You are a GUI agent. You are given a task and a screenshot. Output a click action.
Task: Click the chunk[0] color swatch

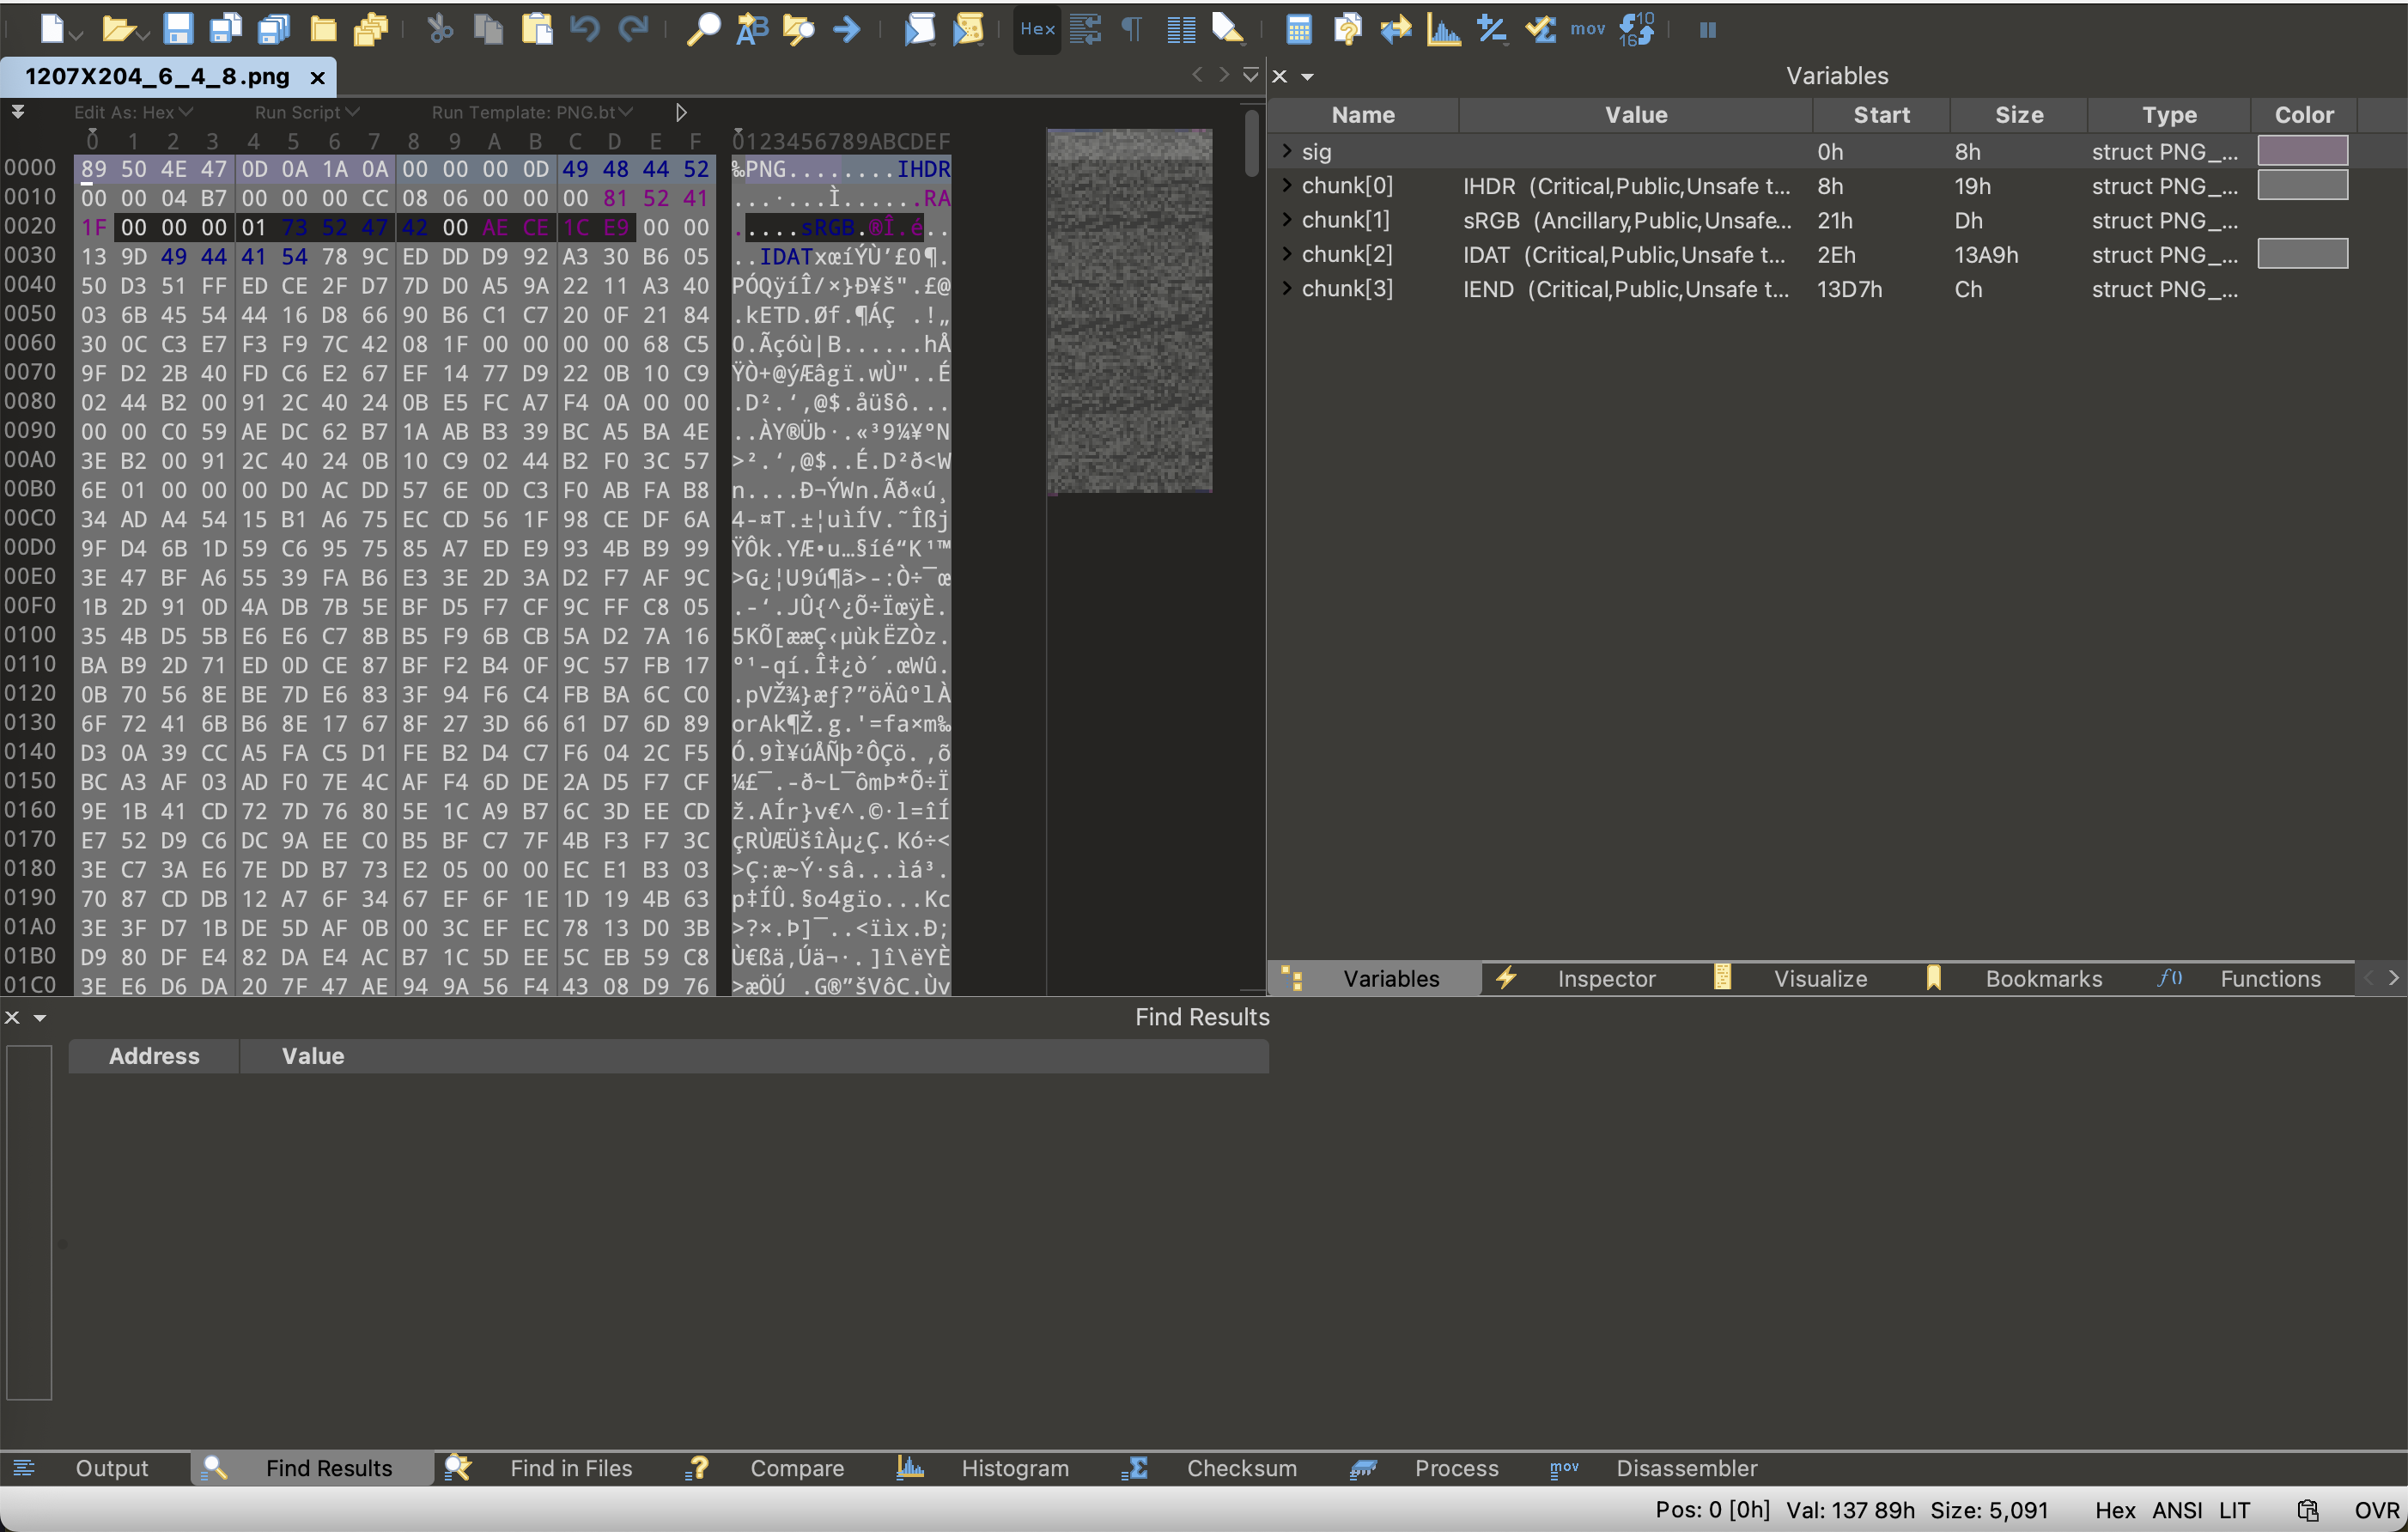click(x=2302, y=185)
